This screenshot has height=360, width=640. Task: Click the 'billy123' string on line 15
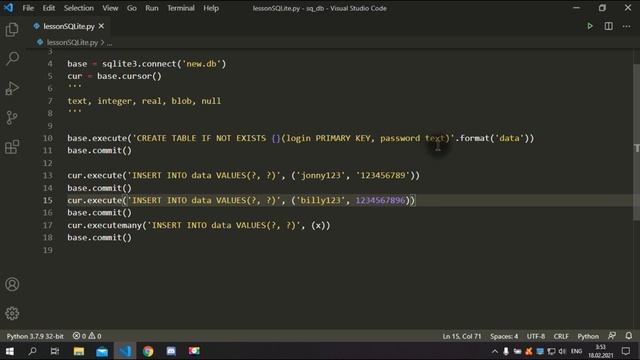[x=320, y=200]
